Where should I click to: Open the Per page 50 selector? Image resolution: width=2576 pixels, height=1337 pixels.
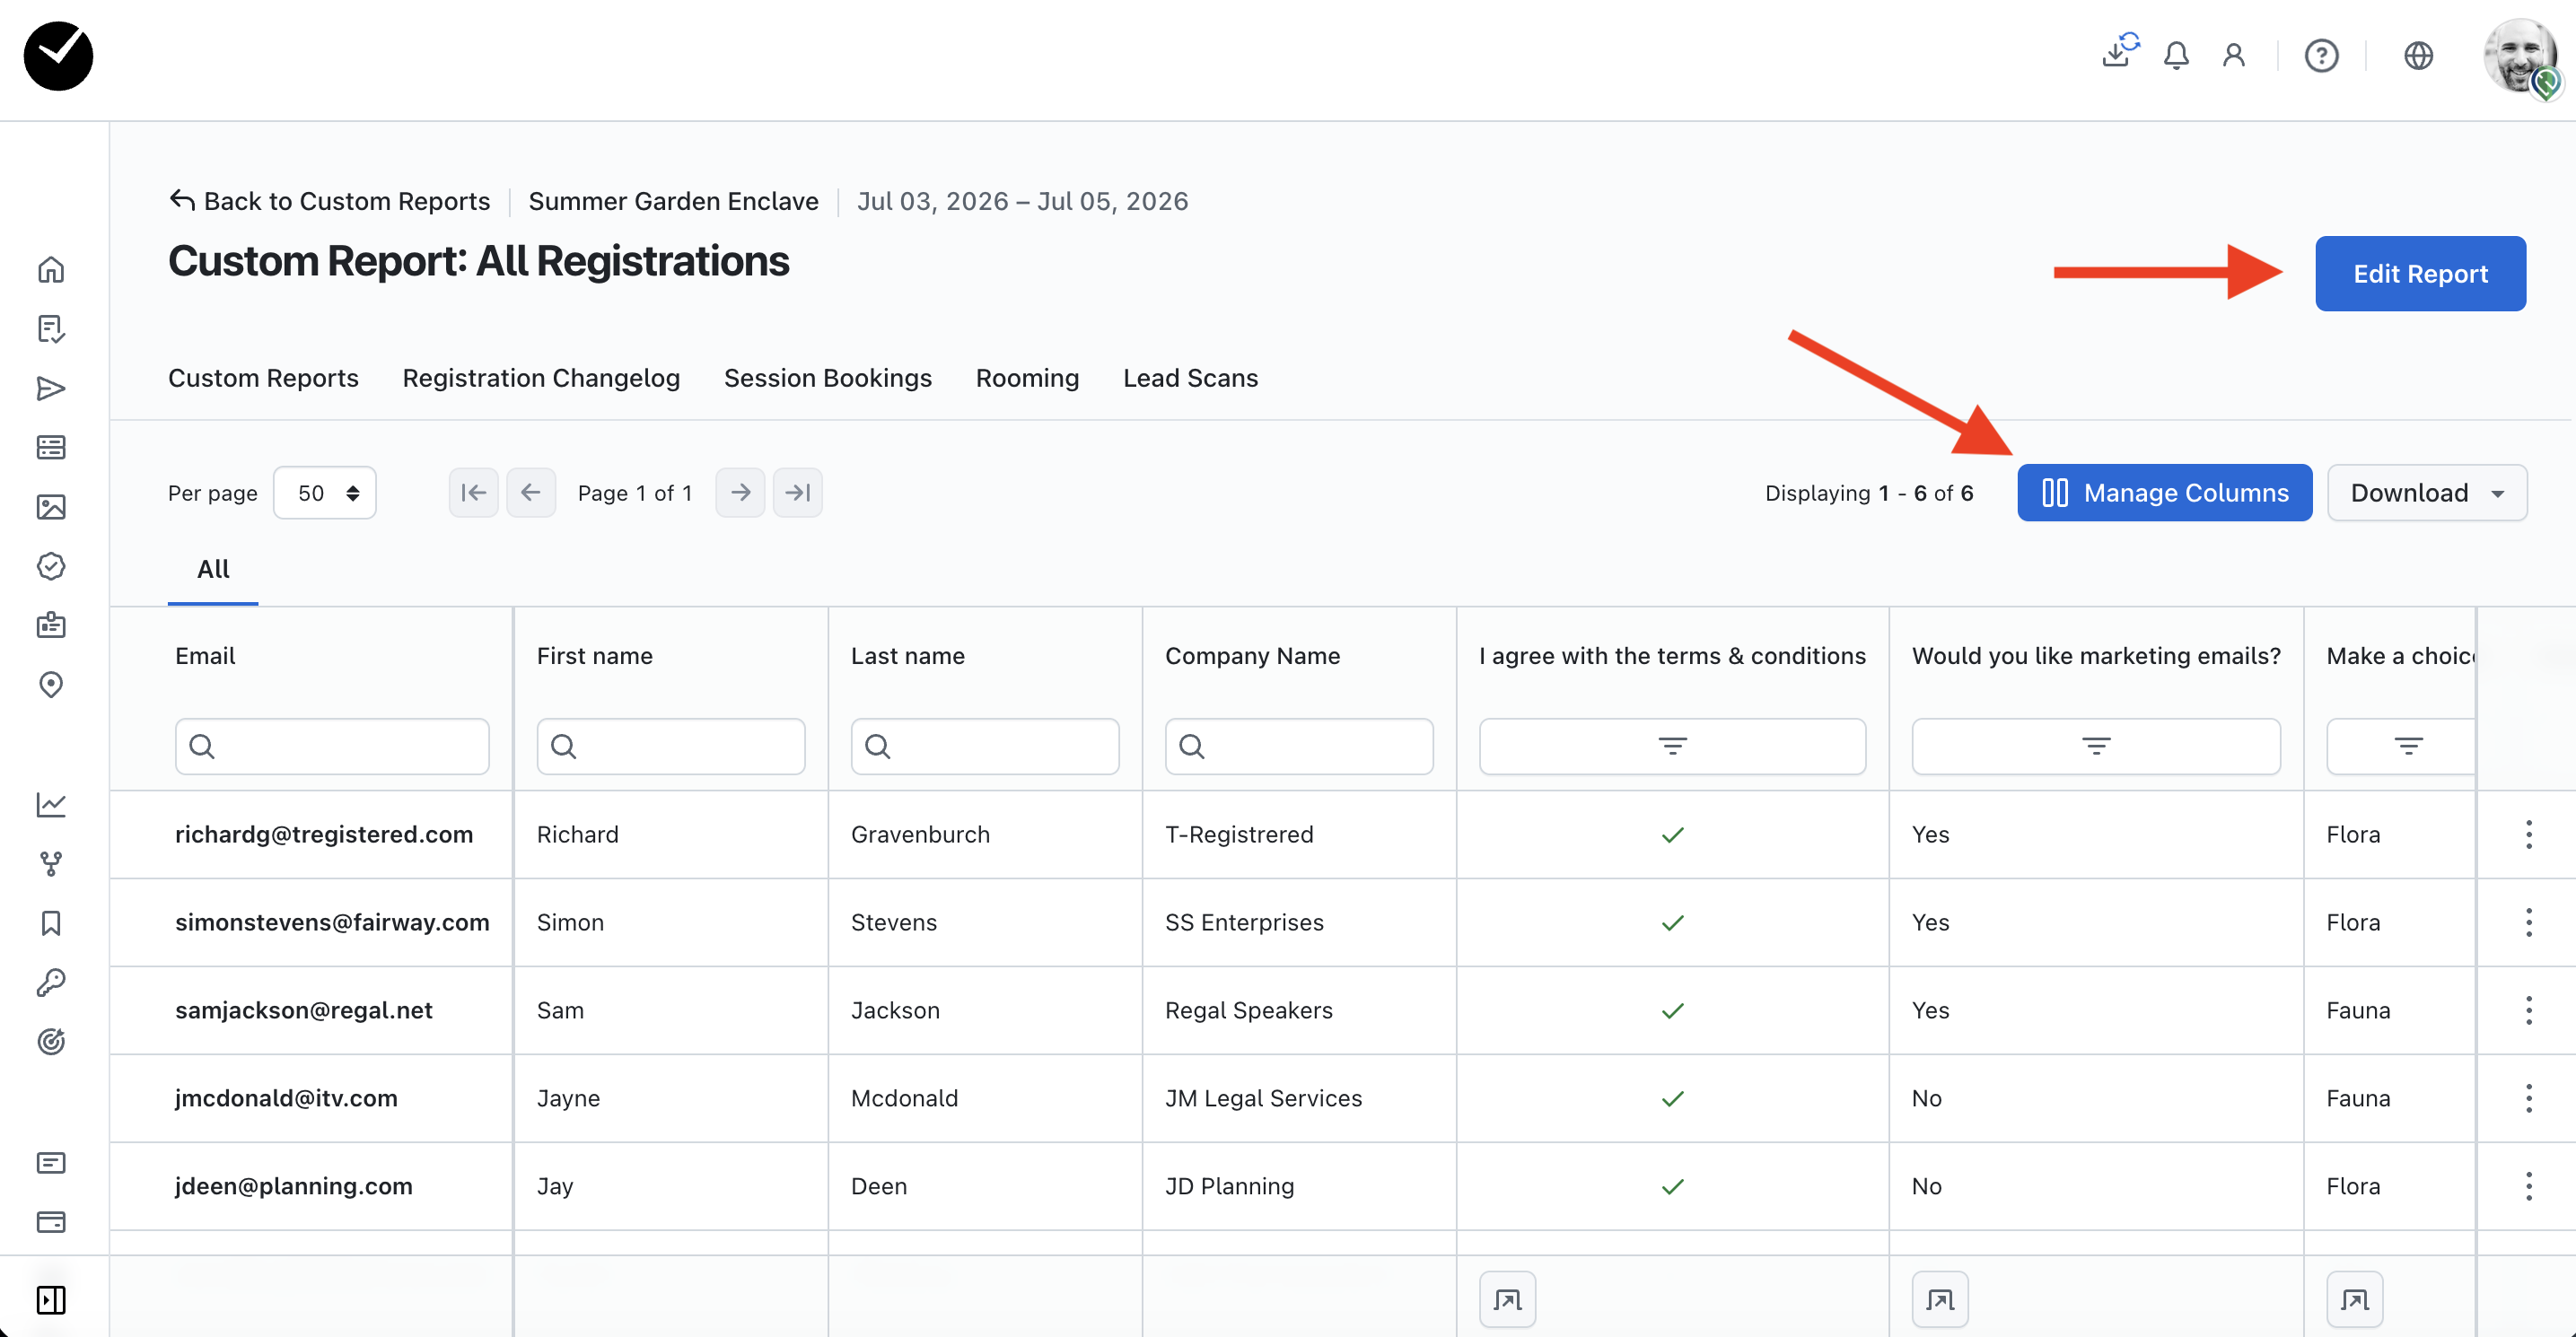click(x=325, y=493)
